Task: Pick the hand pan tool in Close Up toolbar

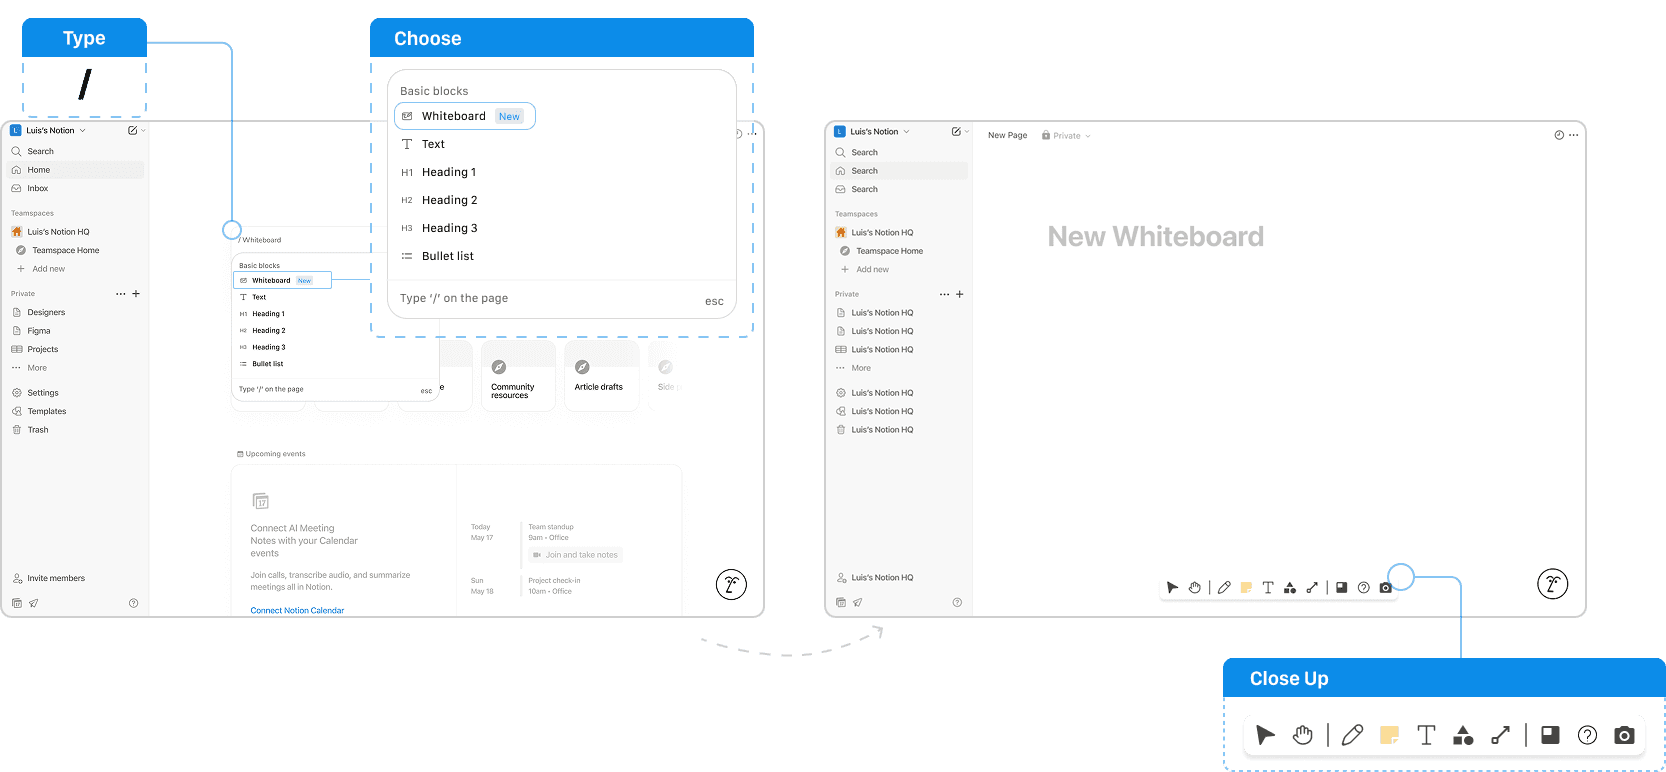Action: coord(1302,735)
